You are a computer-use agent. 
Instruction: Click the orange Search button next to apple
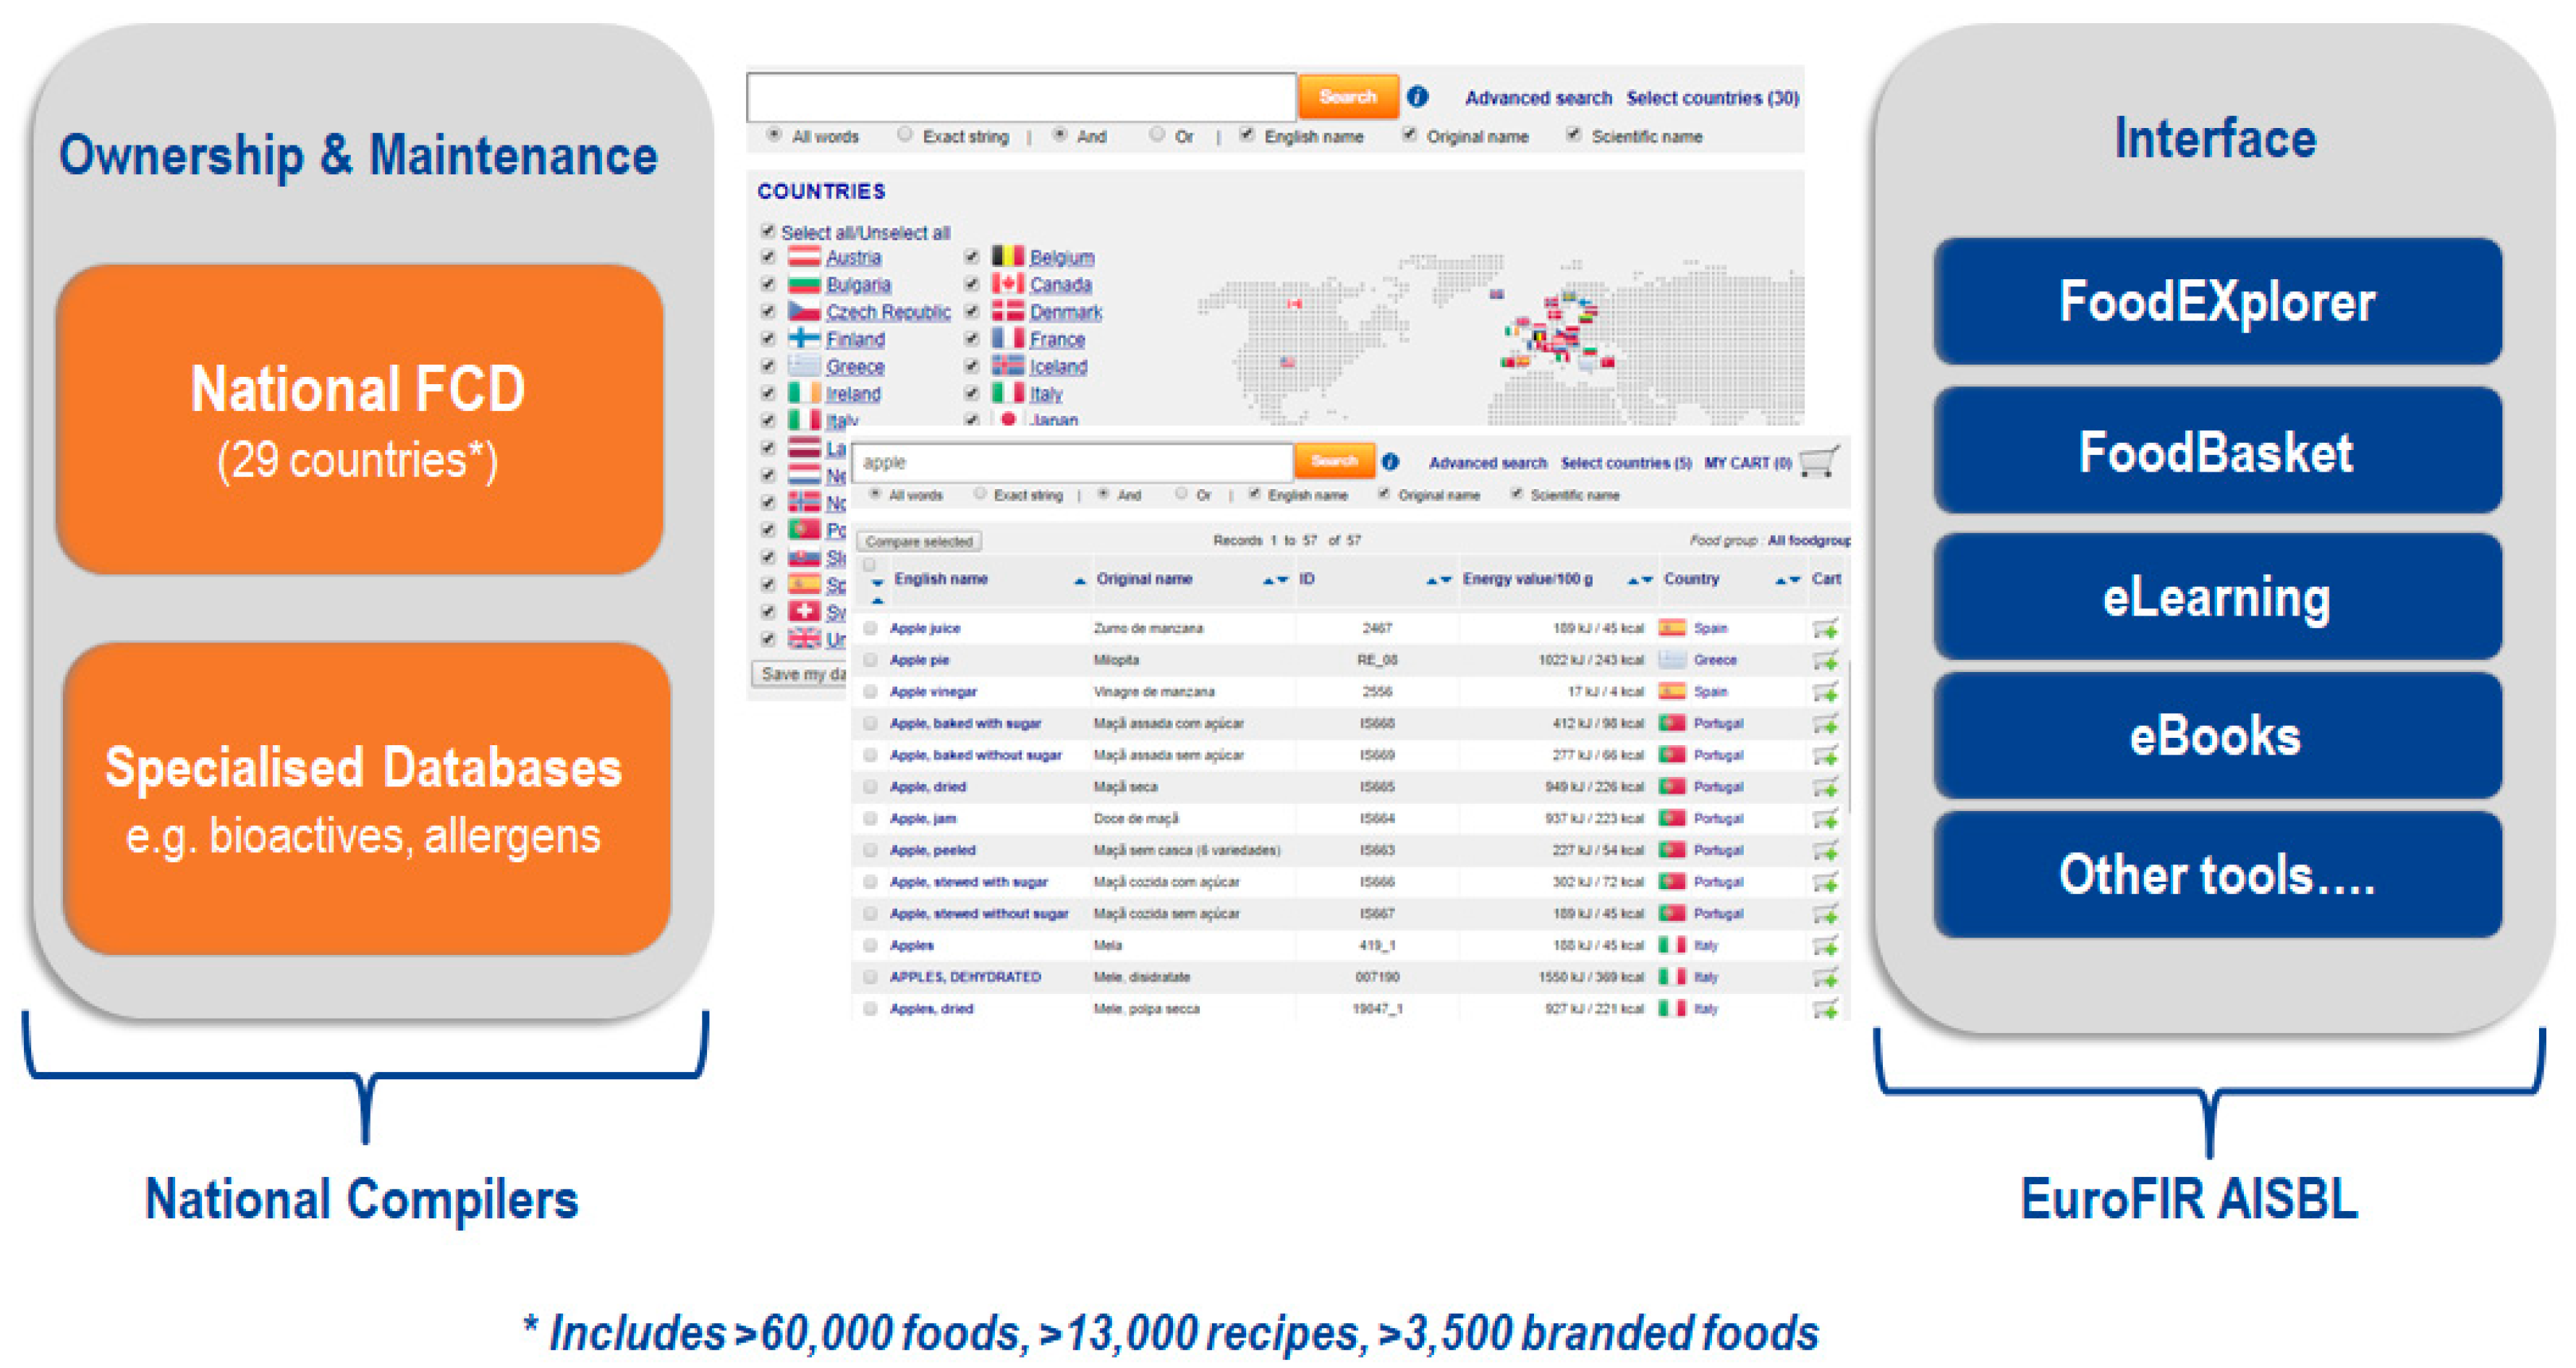point(1334,461)
